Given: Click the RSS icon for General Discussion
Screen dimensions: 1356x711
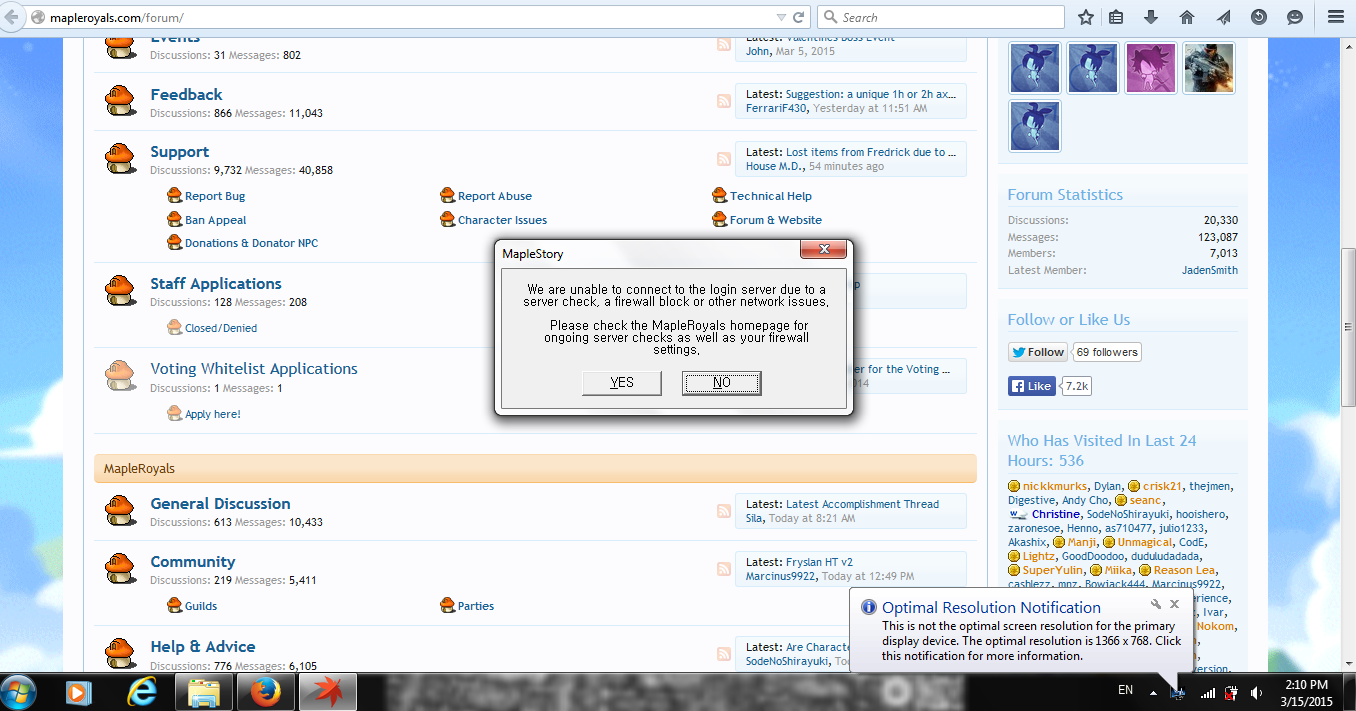Looking at the screenshot, I should [724, 511].
